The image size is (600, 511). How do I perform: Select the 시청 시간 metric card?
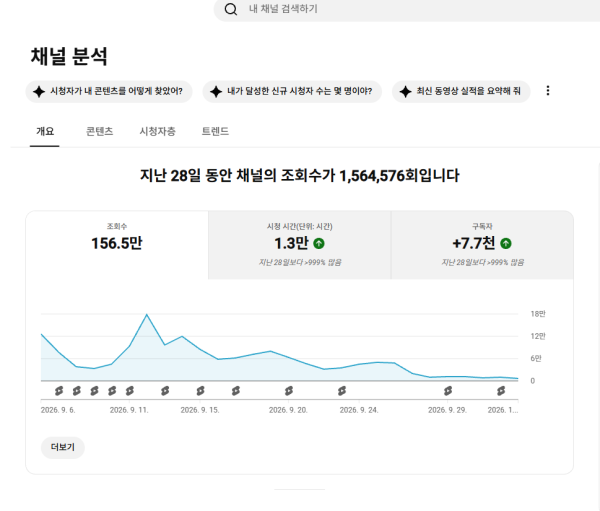pyautogui.click(x=300, y=245)
